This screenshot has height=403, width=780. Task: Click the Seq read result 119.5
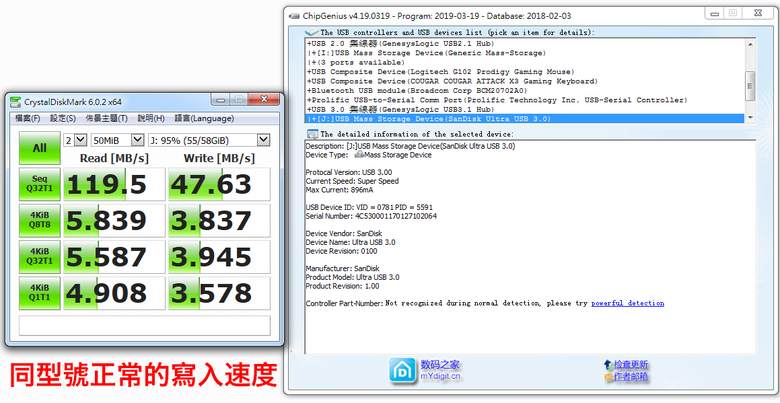pyautogui.click(x=114, y=184)
